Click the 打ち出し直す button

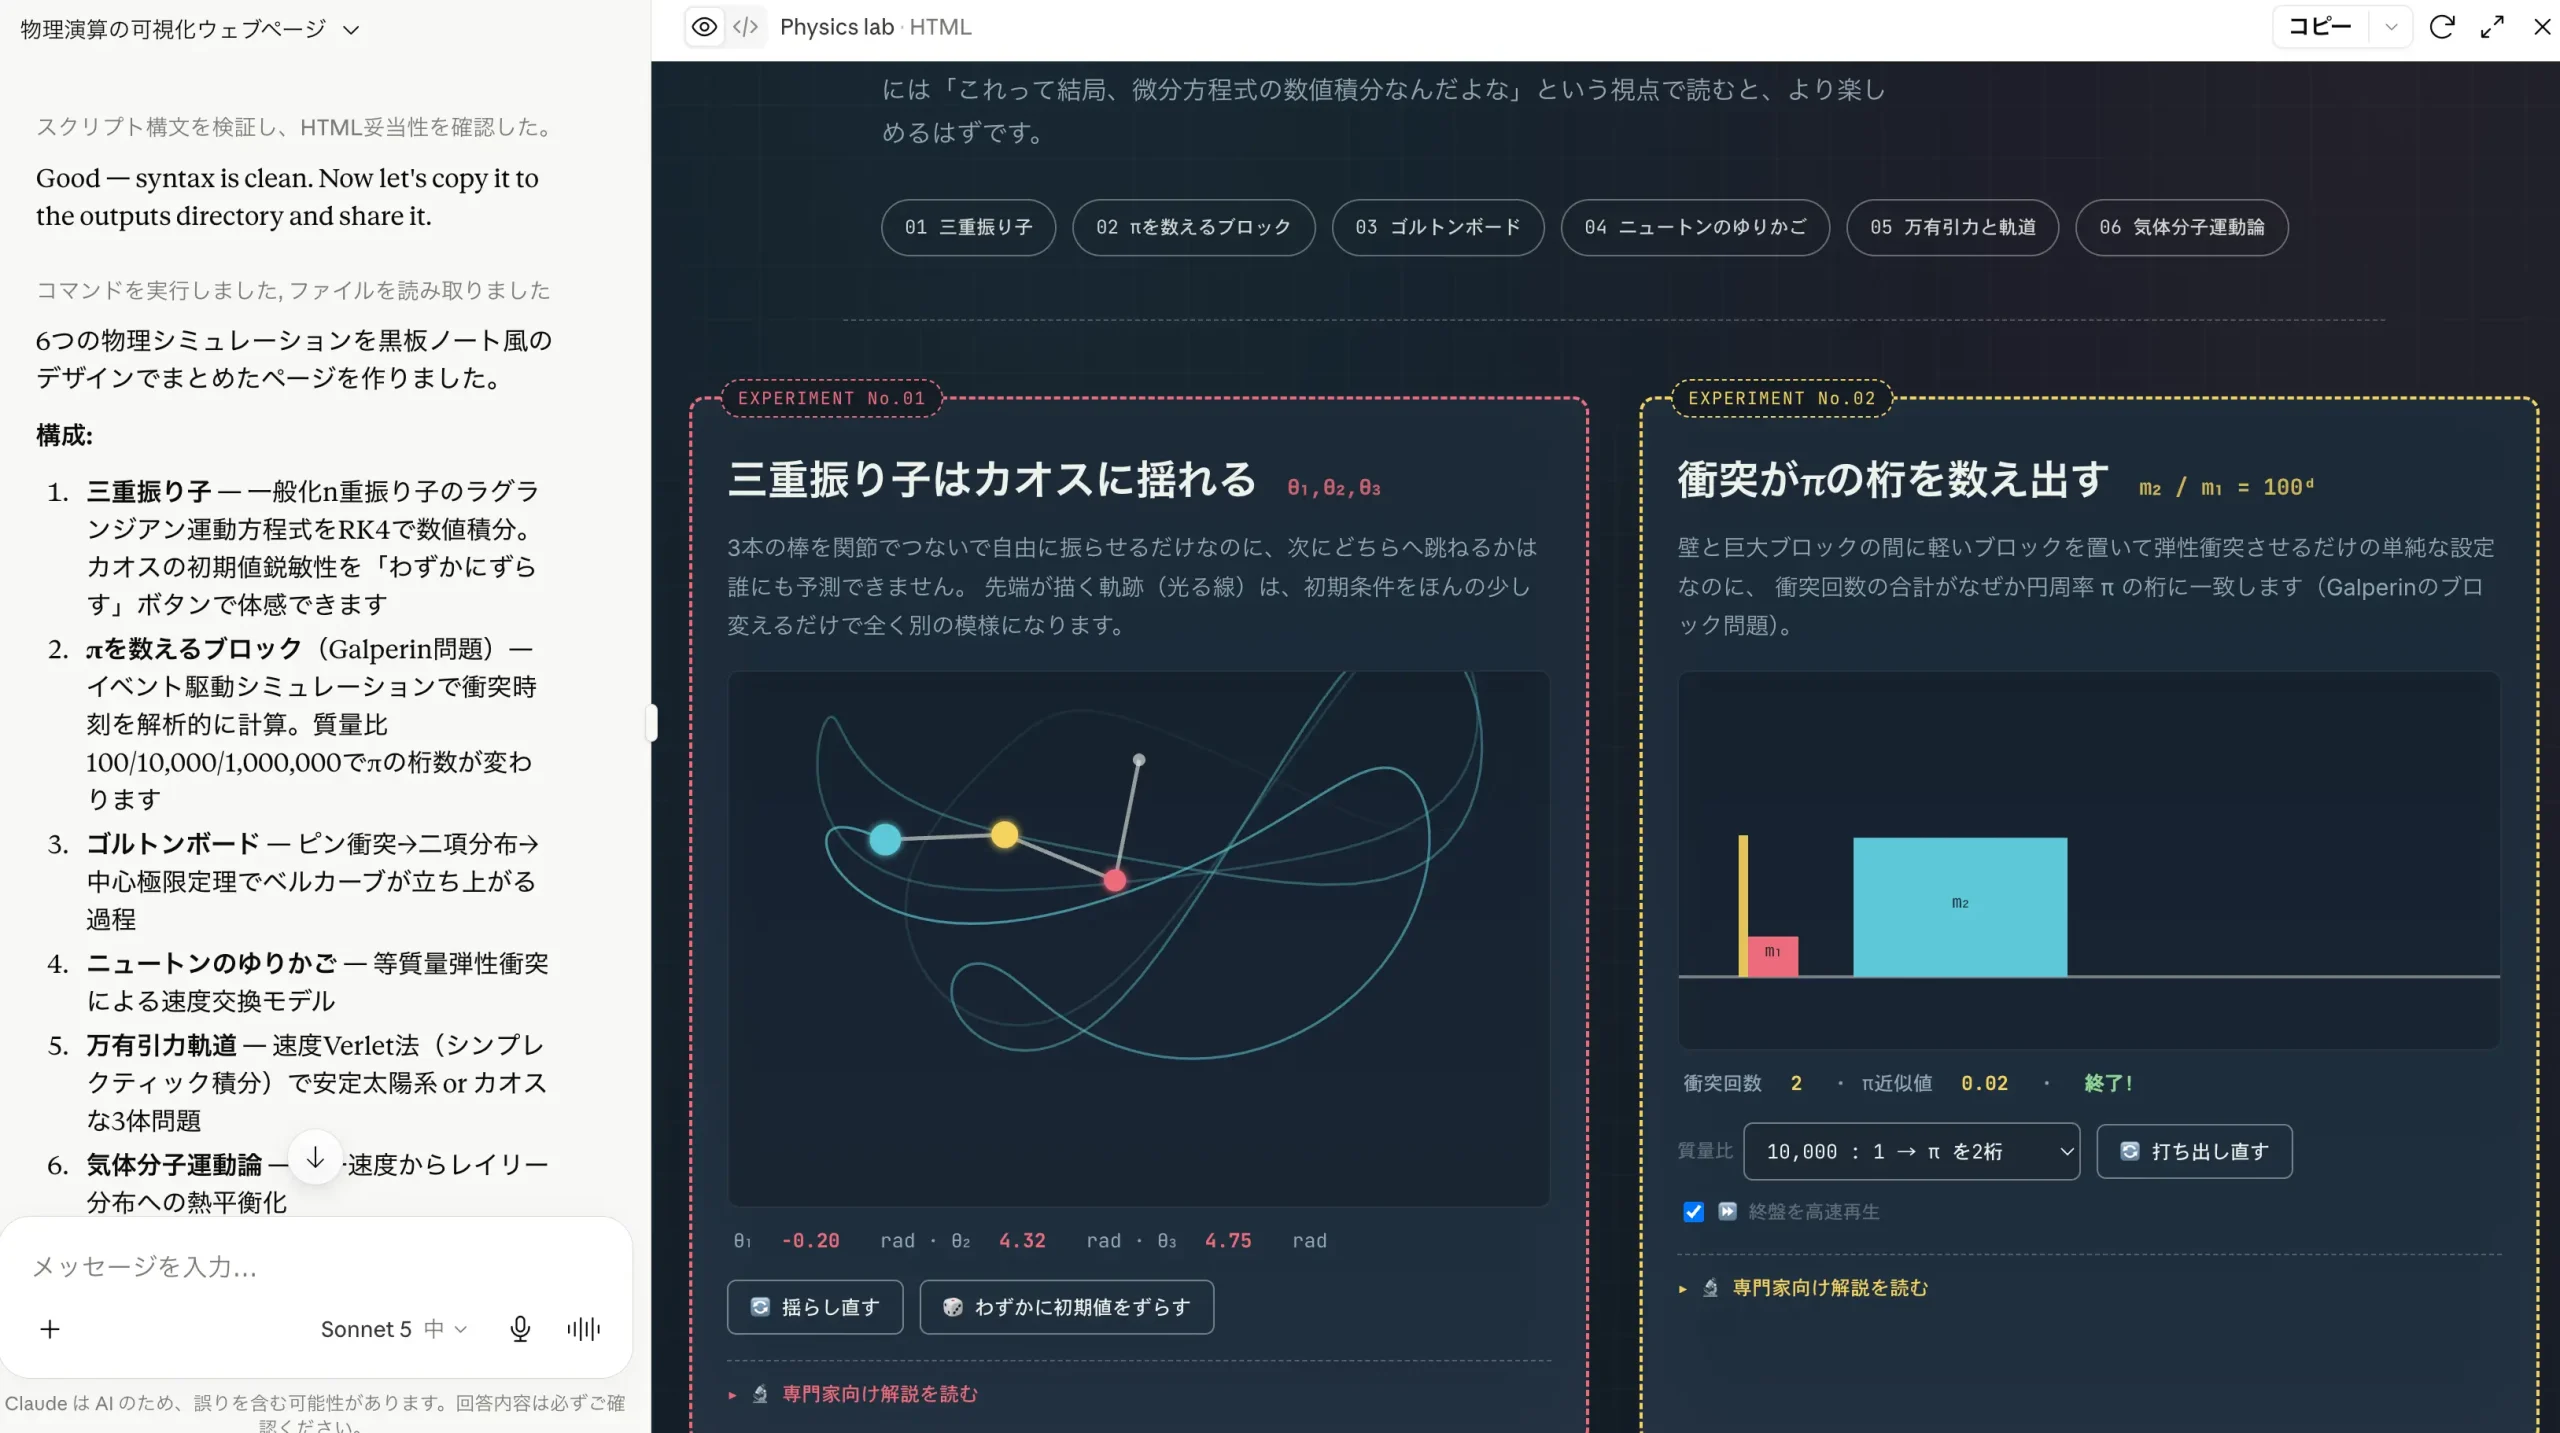2194,1151
